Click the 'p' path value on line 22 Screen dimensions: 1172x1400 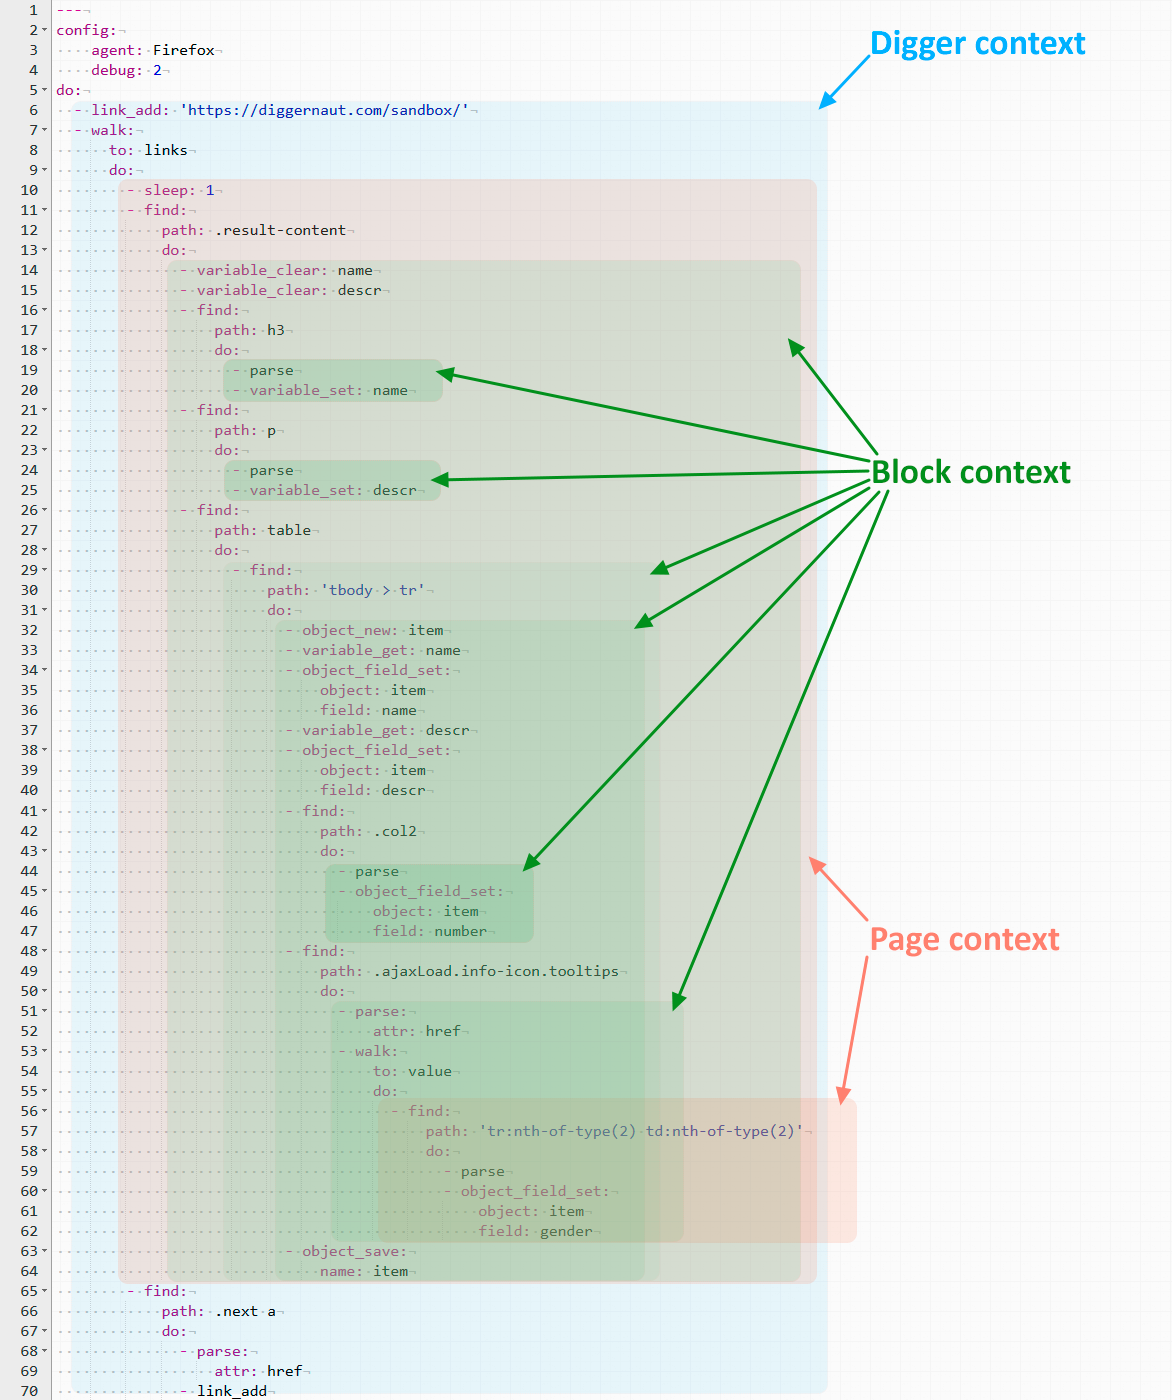pos(271,430)
